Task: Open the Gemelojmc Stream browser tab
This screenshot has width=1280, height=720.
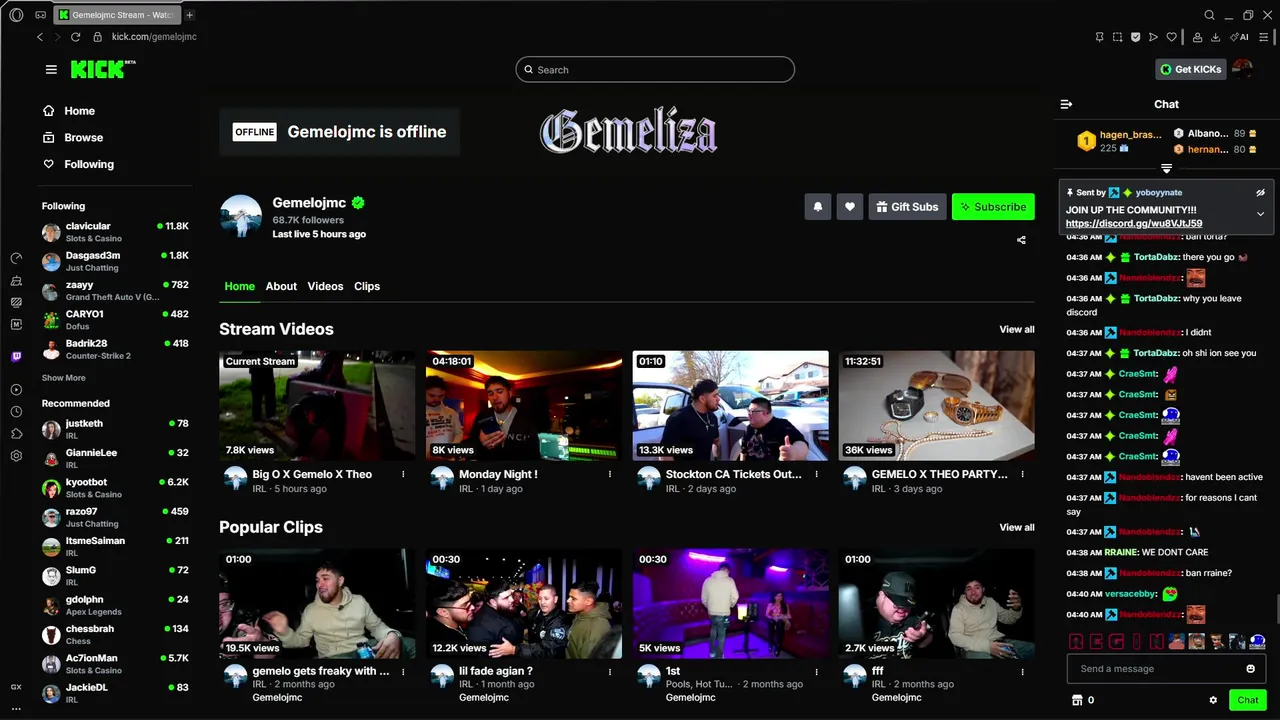Action: coord(118,15)
